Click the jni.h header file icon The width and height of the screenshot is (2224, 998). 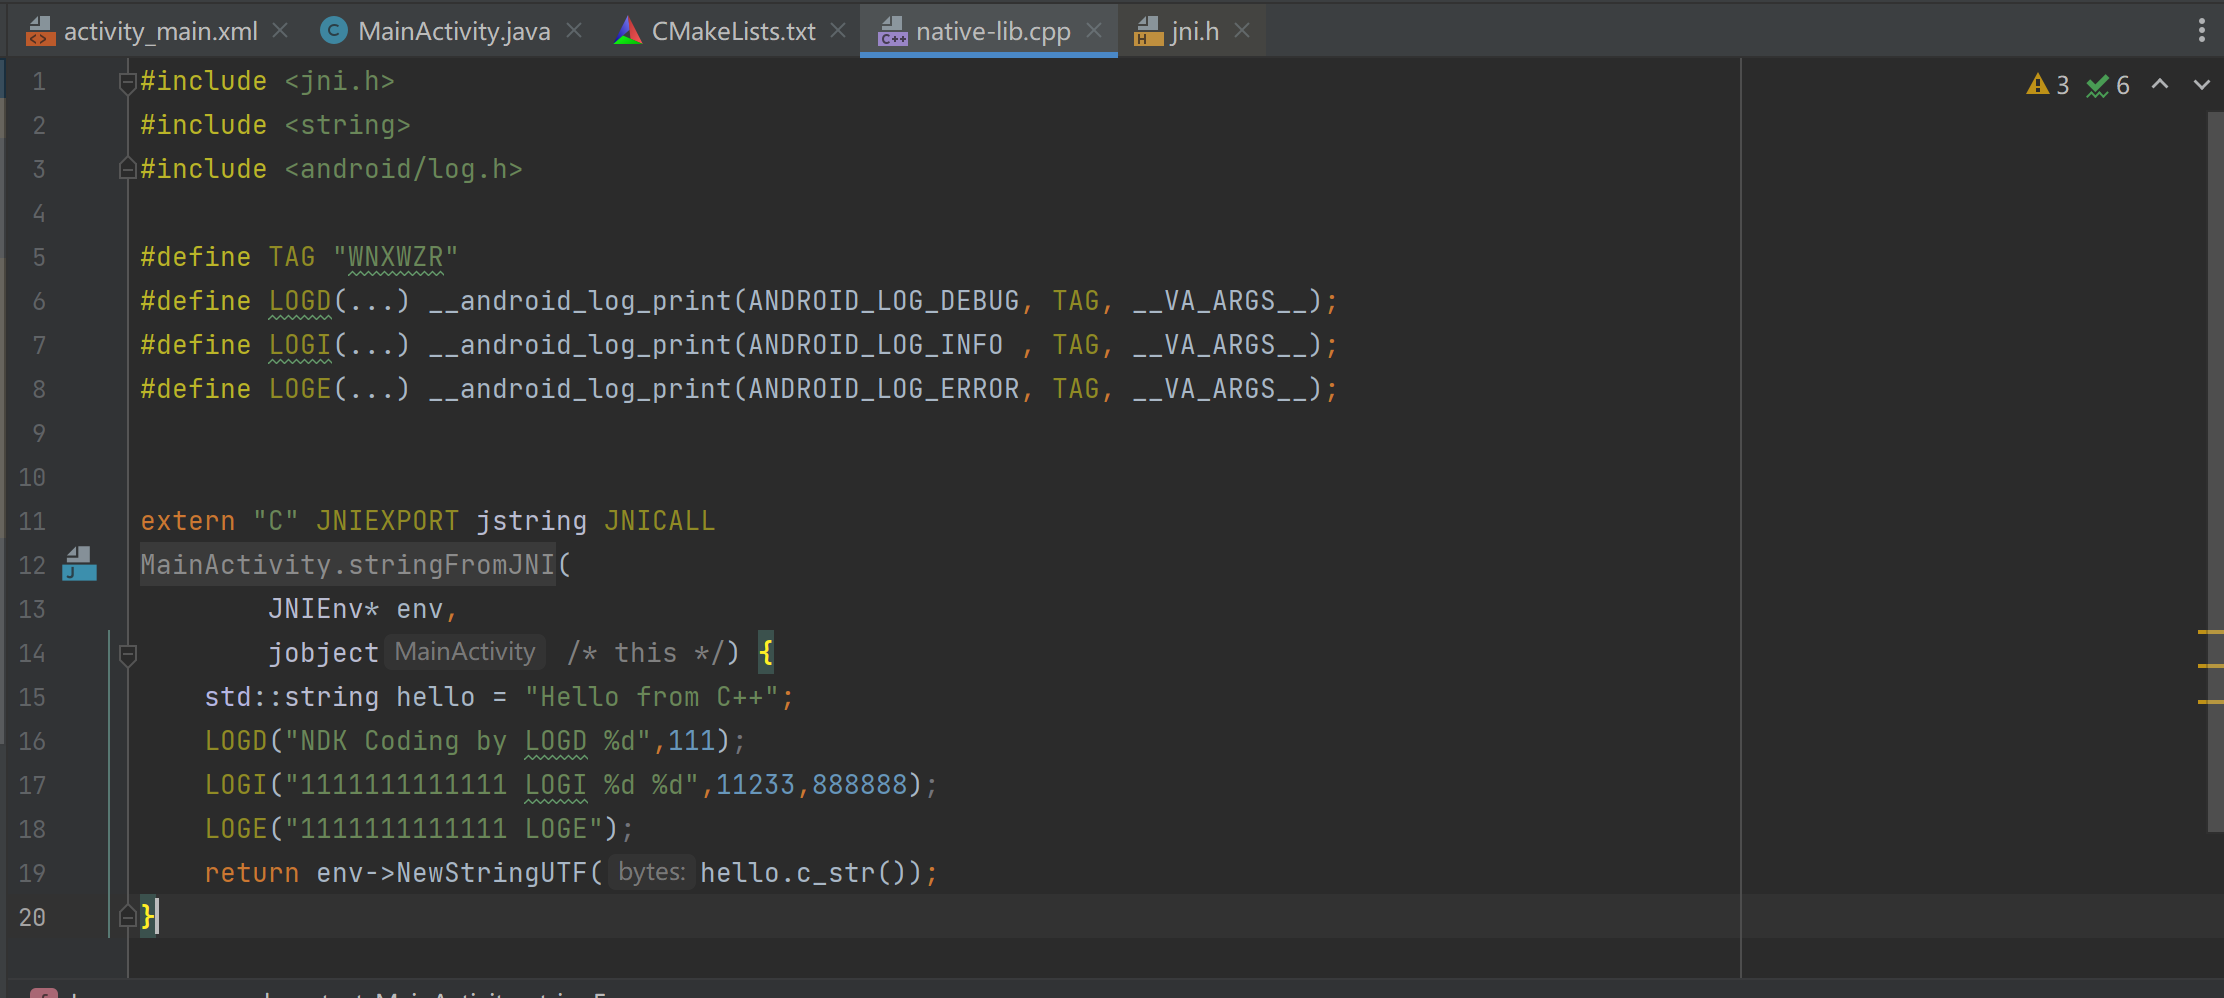[x=1148, y=31]
